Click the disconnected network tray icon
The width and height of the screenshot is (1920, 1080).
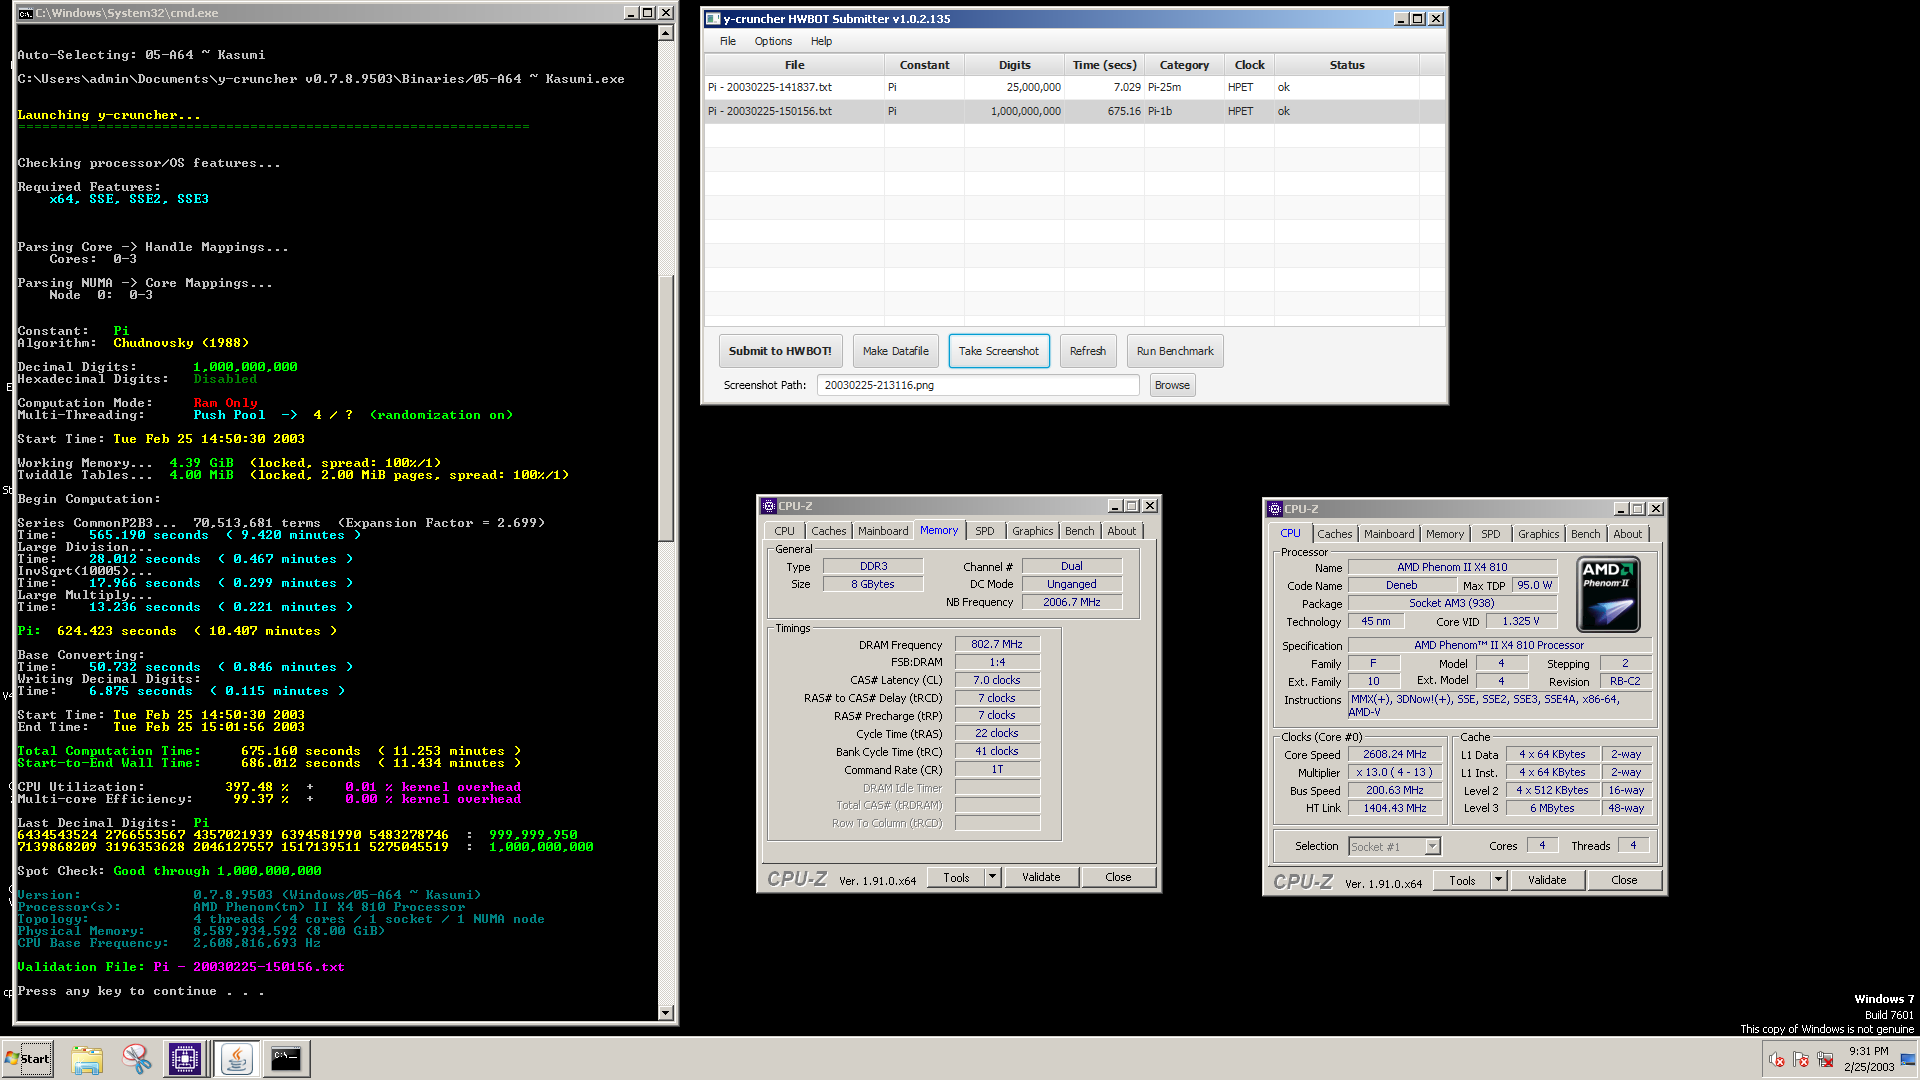click(1825, 1059)
